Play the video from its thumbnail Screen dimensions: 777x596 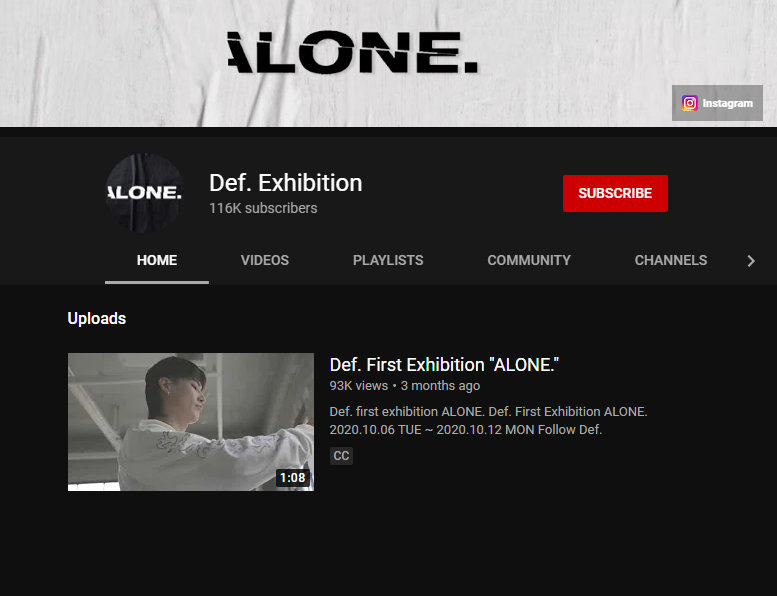coord(191,422)
